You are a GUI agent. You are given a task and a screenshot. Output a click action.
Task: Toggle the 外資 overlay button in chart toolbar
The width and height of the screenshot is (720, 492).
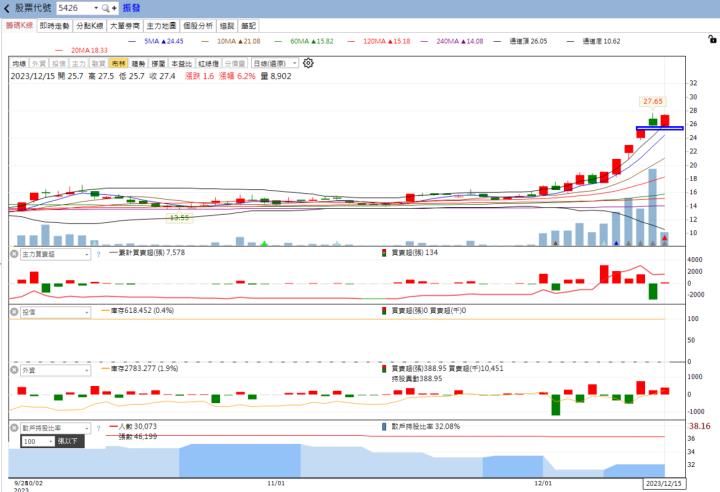39,63
